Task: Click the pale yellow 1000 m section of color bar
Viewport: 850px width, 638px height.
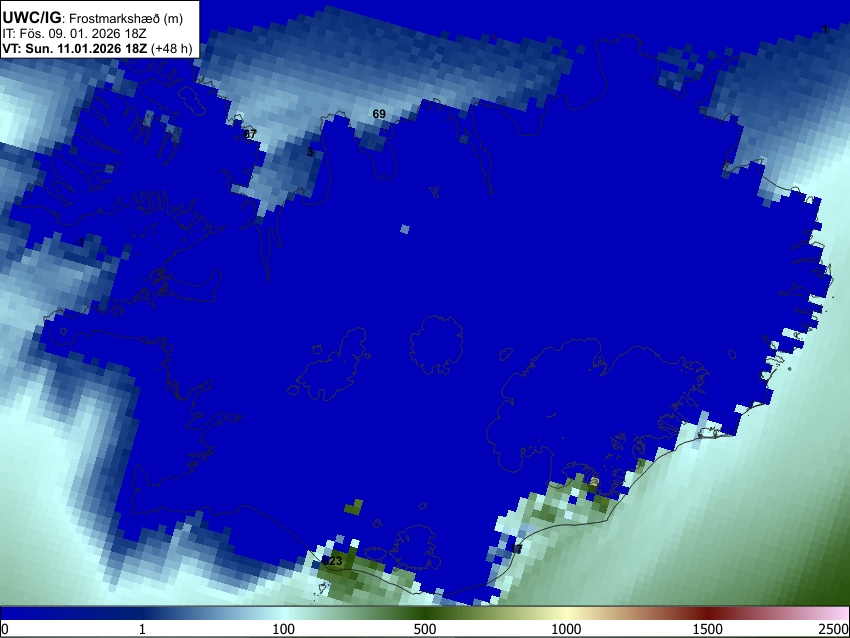Action: pyautogui.click(x=566, y=613)
